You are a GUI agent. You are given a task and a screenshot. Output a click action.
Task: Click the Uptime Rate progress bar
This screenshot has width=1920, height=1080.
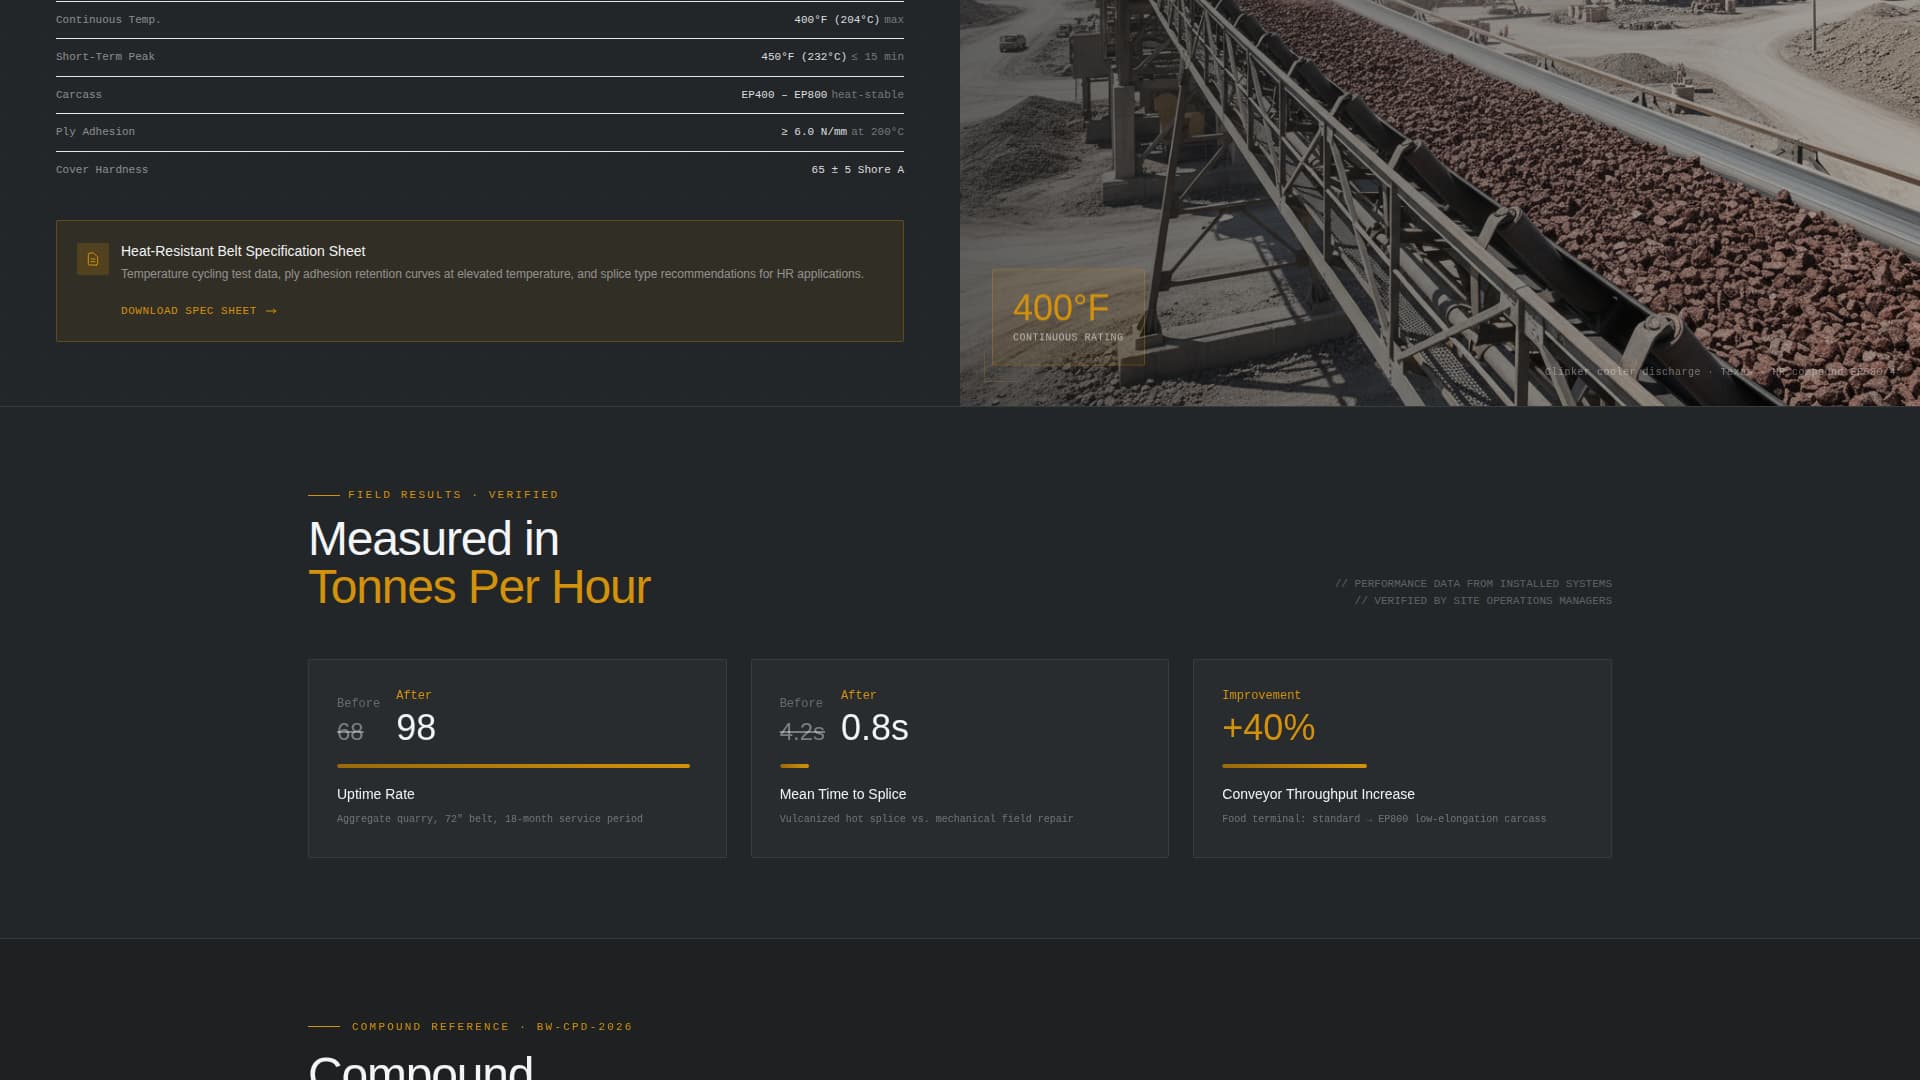click(x=512, y=766)
